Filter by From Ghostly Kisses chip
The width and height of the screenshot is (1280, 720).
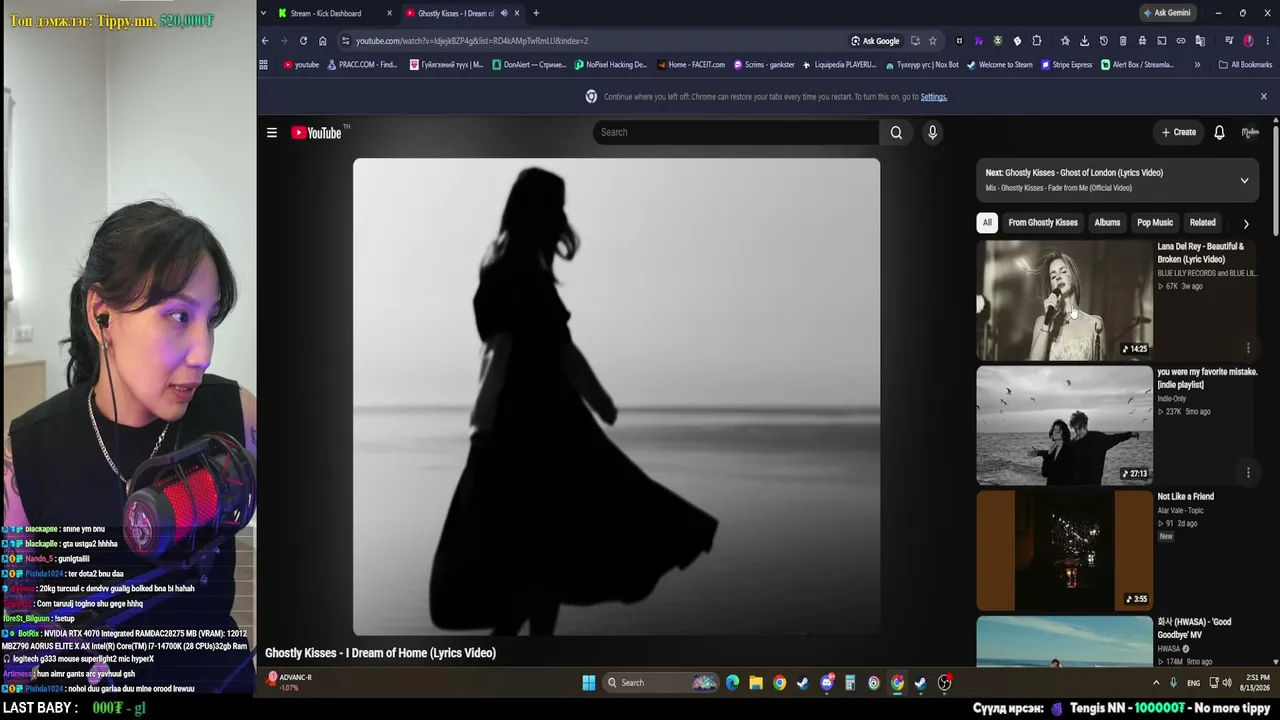tap(1043, 222)
